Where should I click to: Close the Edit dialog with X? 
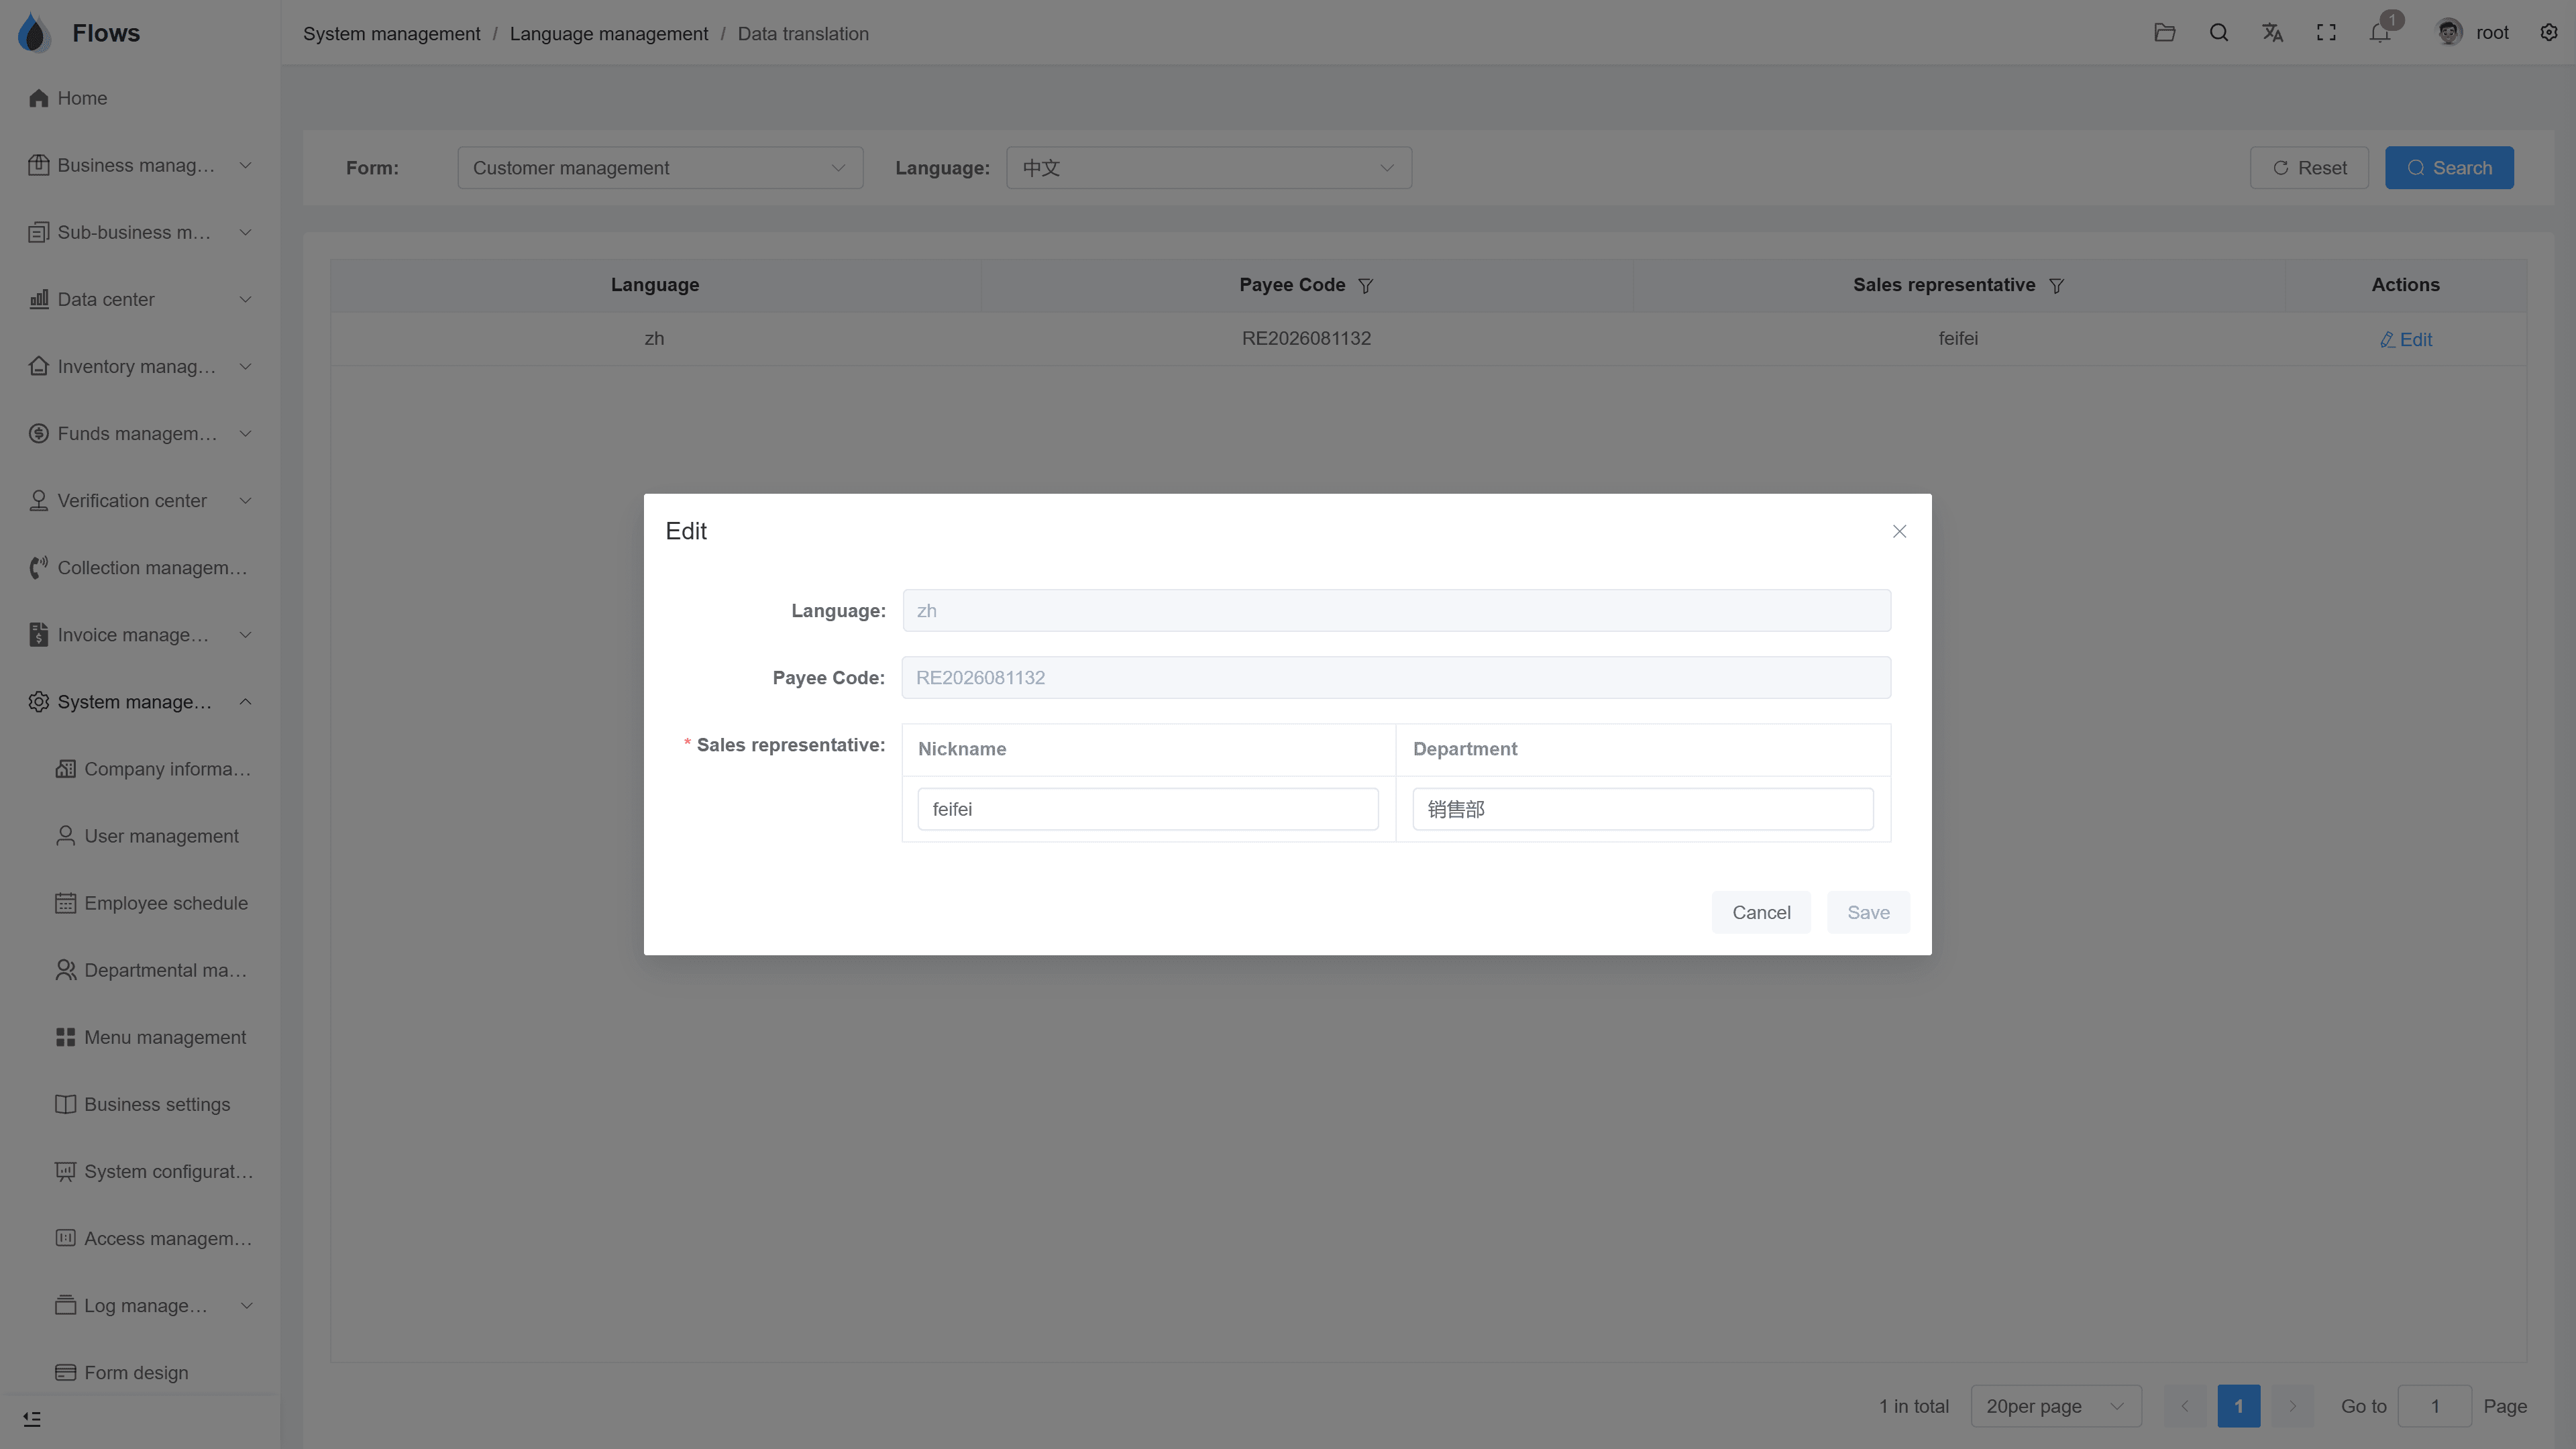click(x=1900, y=531)
